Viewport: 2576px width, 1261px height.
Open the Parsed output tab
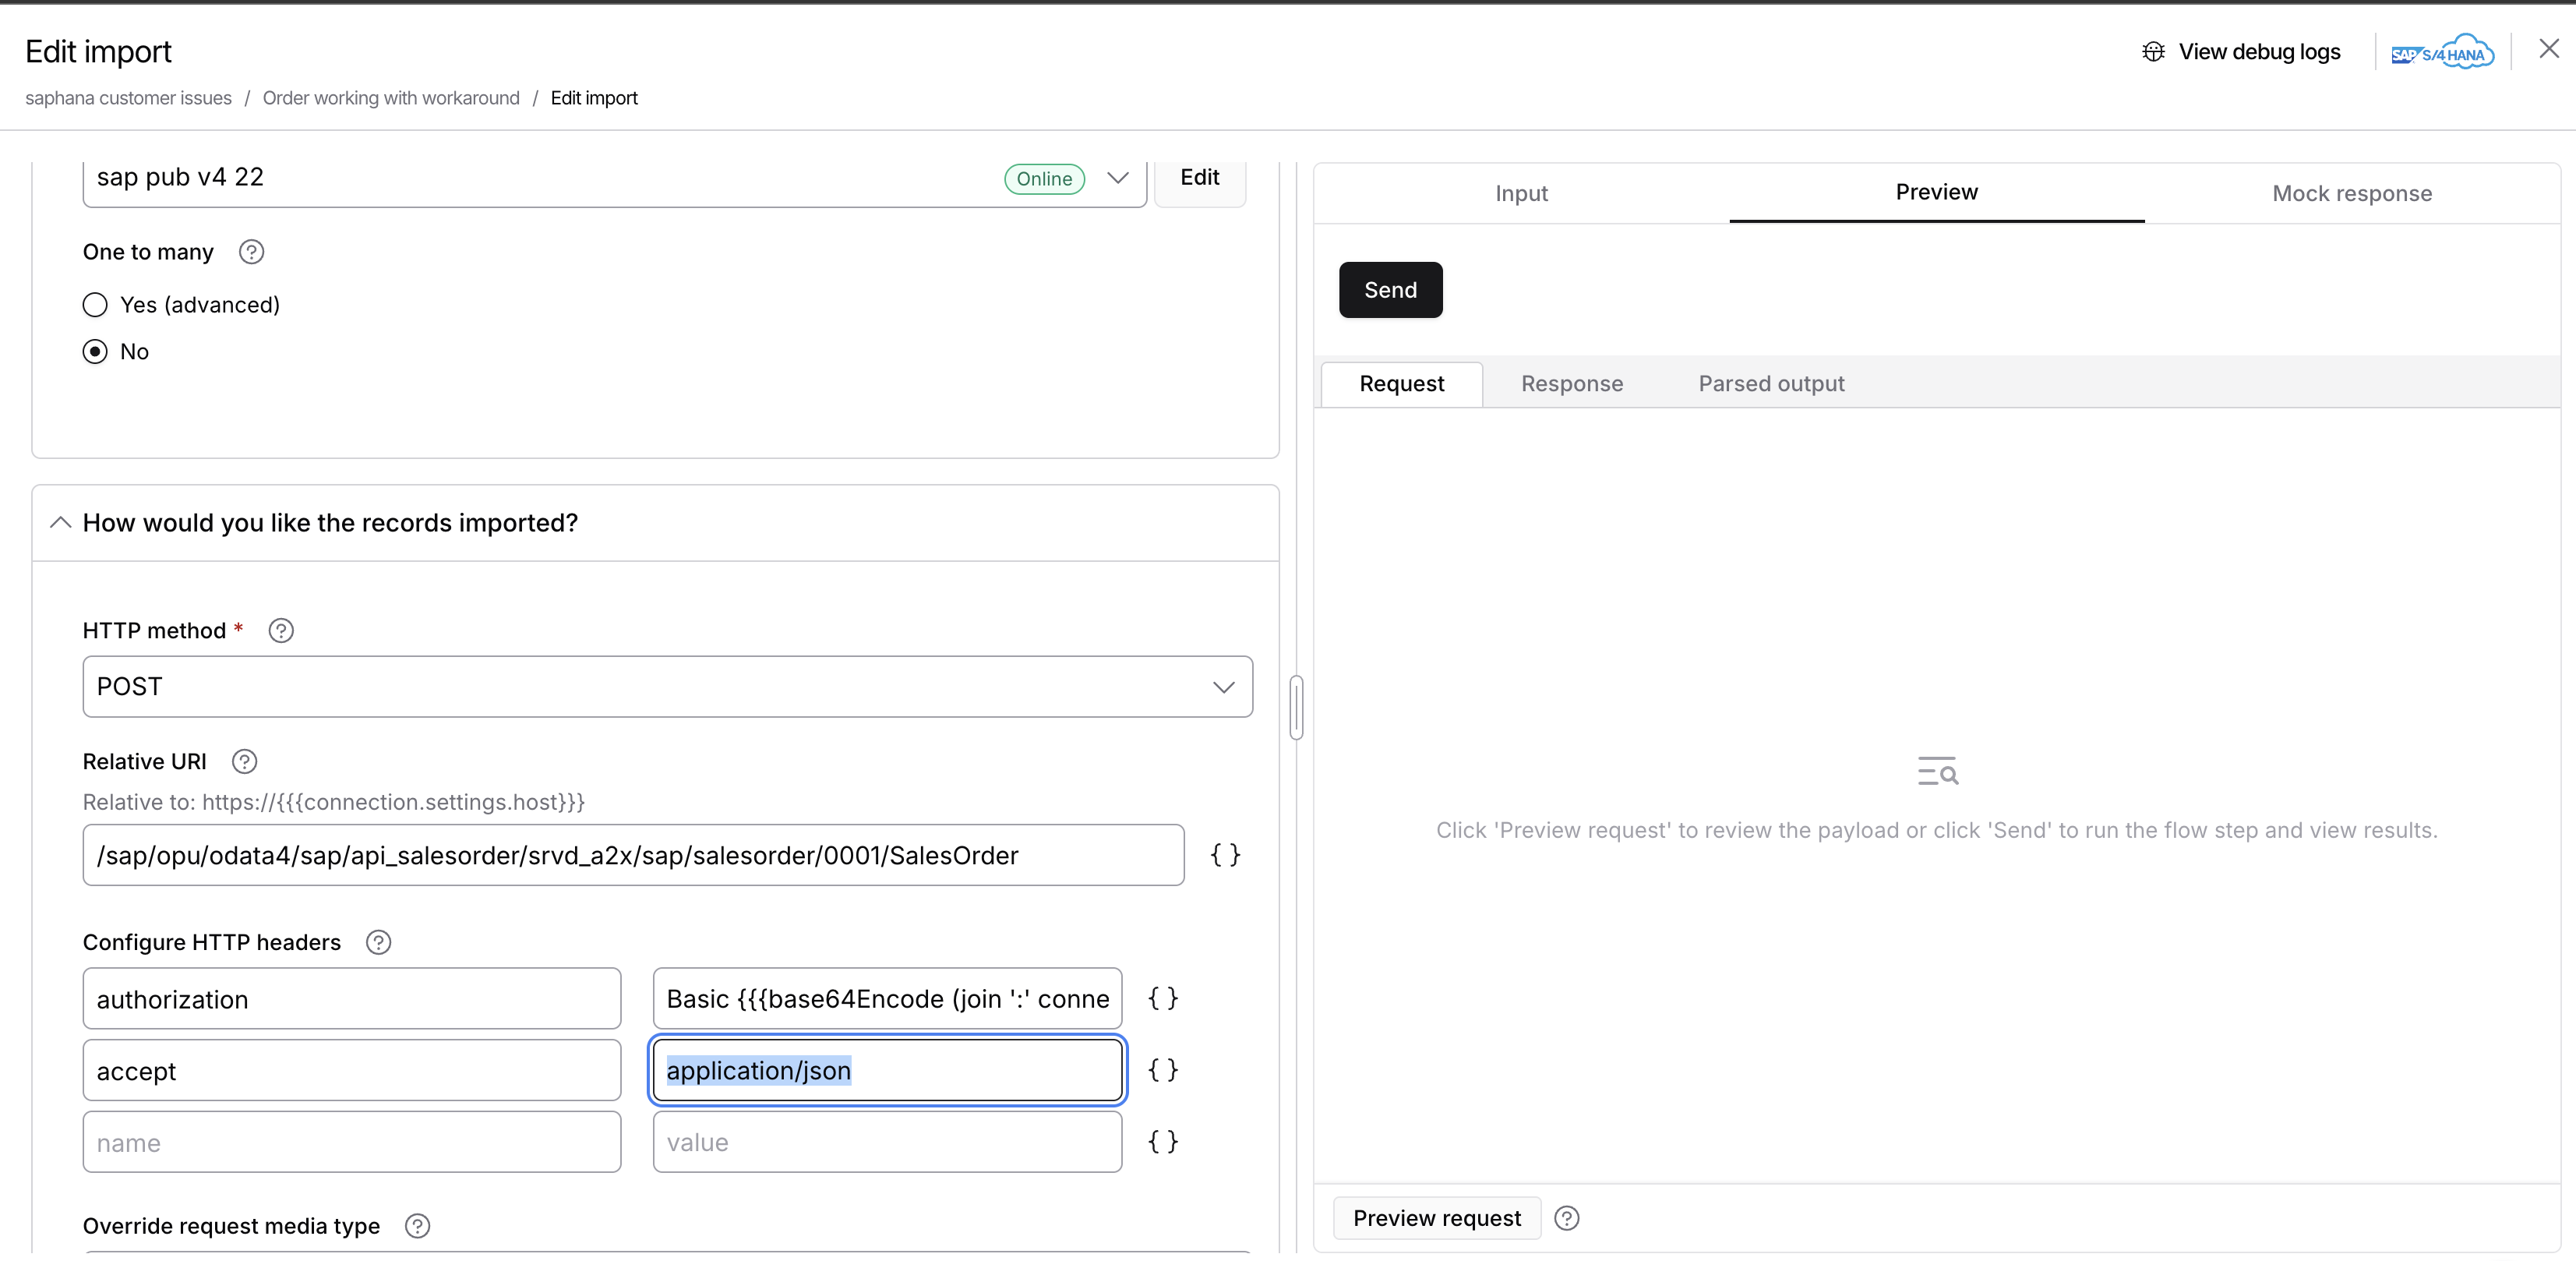1771,383
